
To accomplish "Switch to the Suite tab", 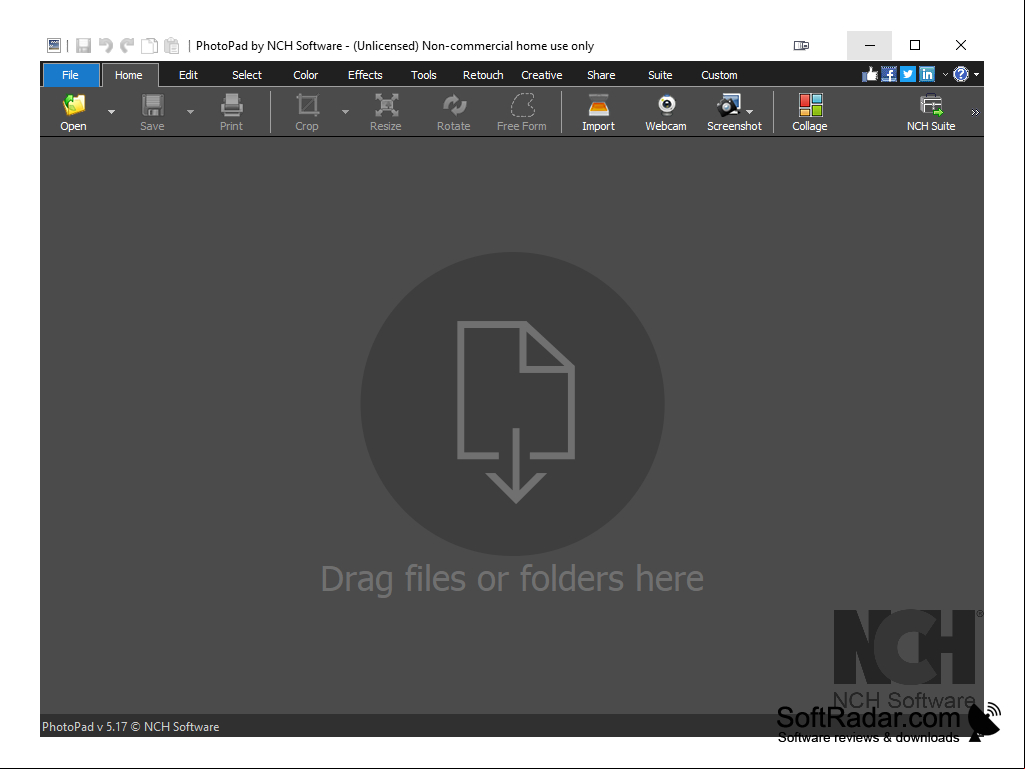I will coord(660,75).
